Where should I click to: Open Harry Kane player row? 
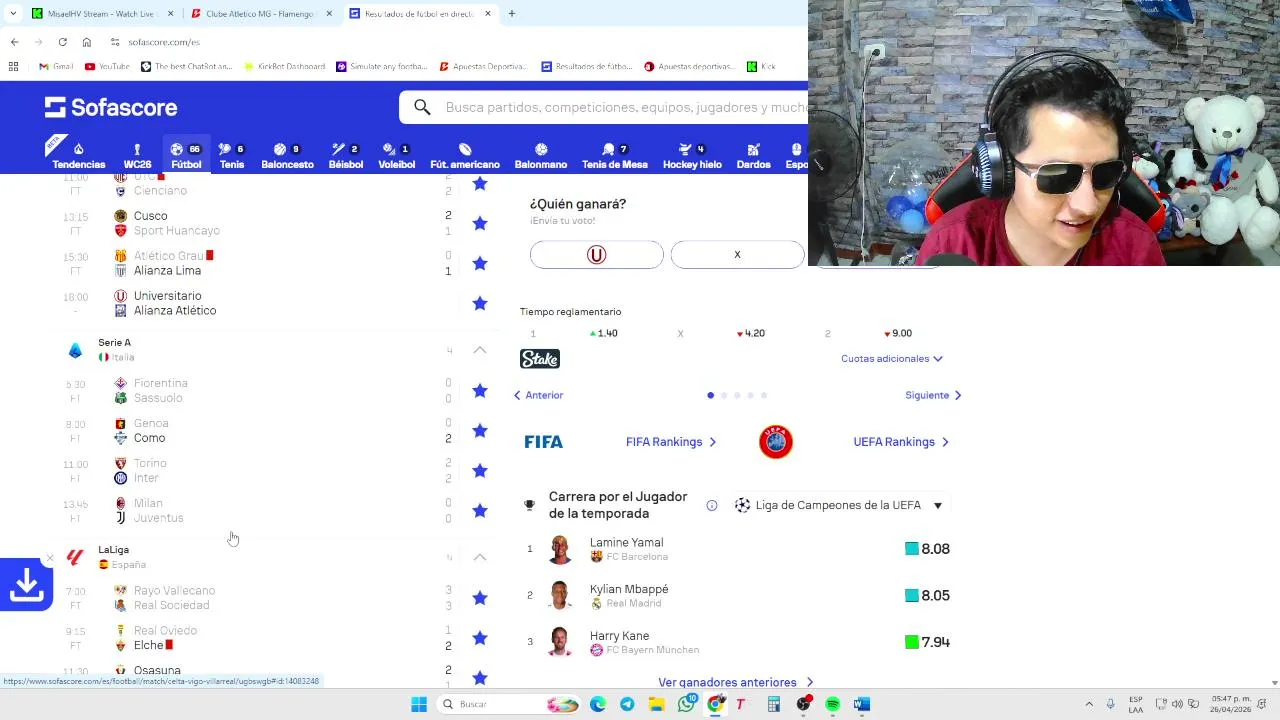[x=738, y=642]
